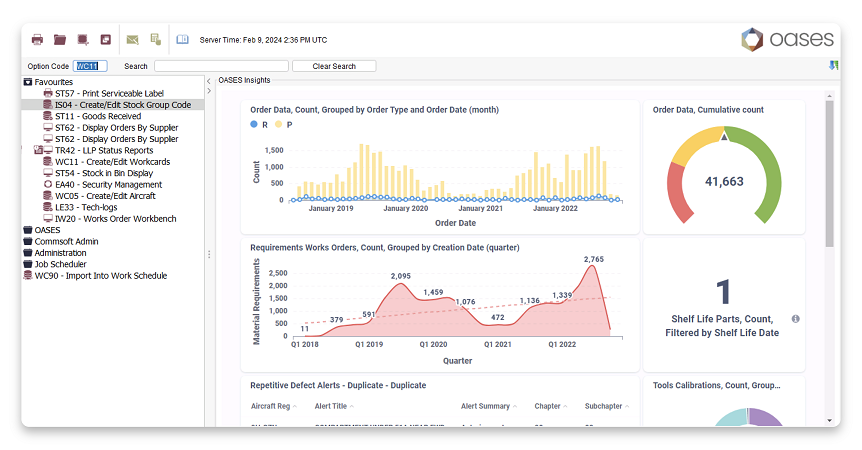862x450 pixels.
Task: Click the Server Time text
Action: [x=263, y=40]
